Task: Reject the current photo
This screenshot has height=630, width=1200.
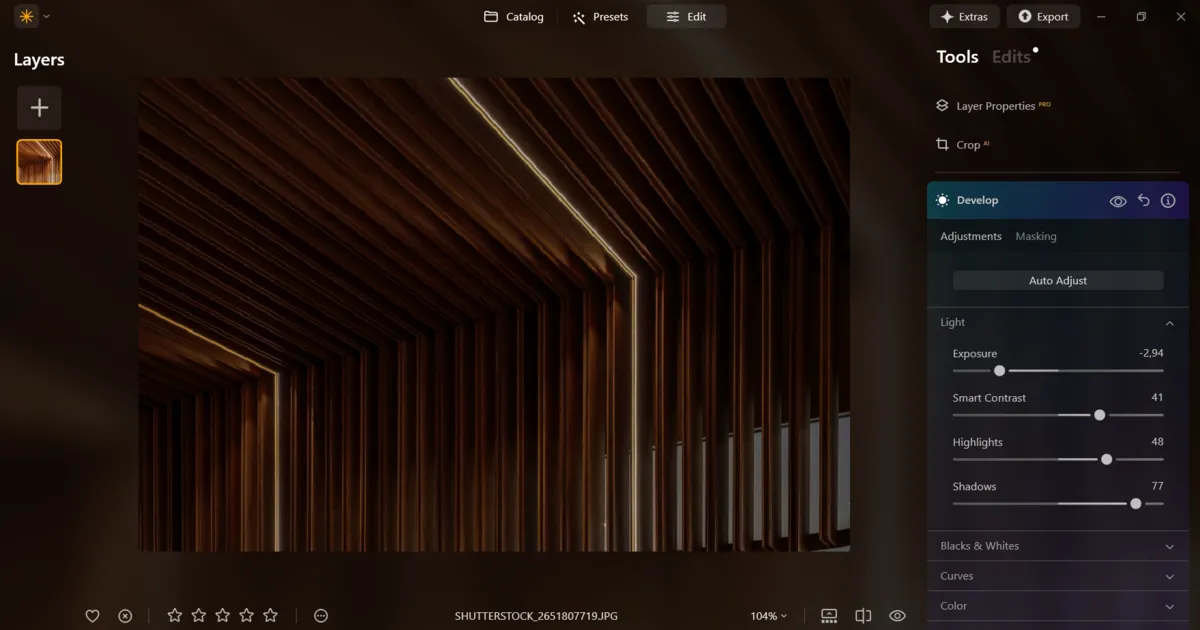Action: click(x=124, y=615)
